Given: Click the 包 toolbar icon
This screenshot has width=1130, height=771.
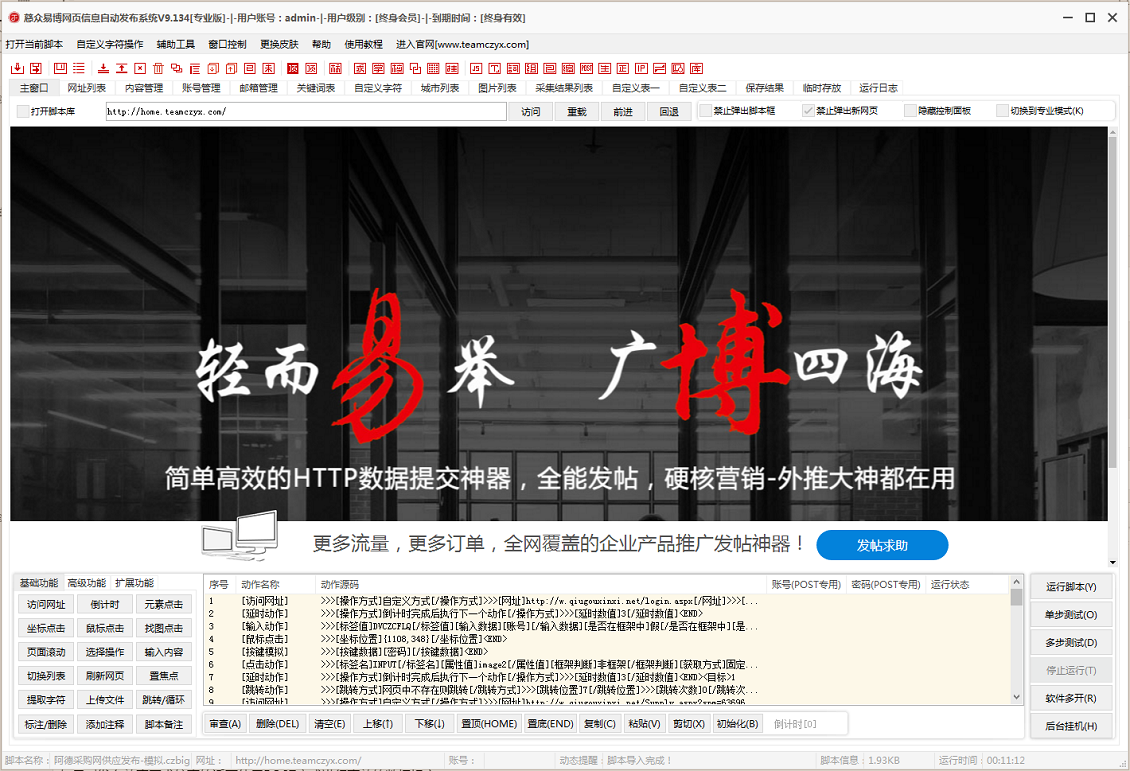Looking at the screenshot, I should tap(549, 68).
